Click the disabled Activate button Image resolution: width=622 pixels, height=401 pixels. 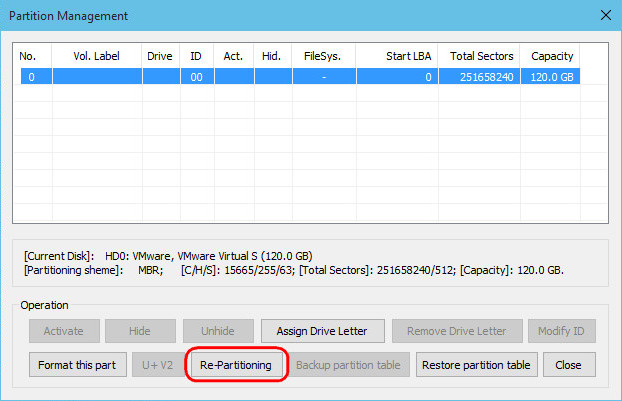point(64,331)
